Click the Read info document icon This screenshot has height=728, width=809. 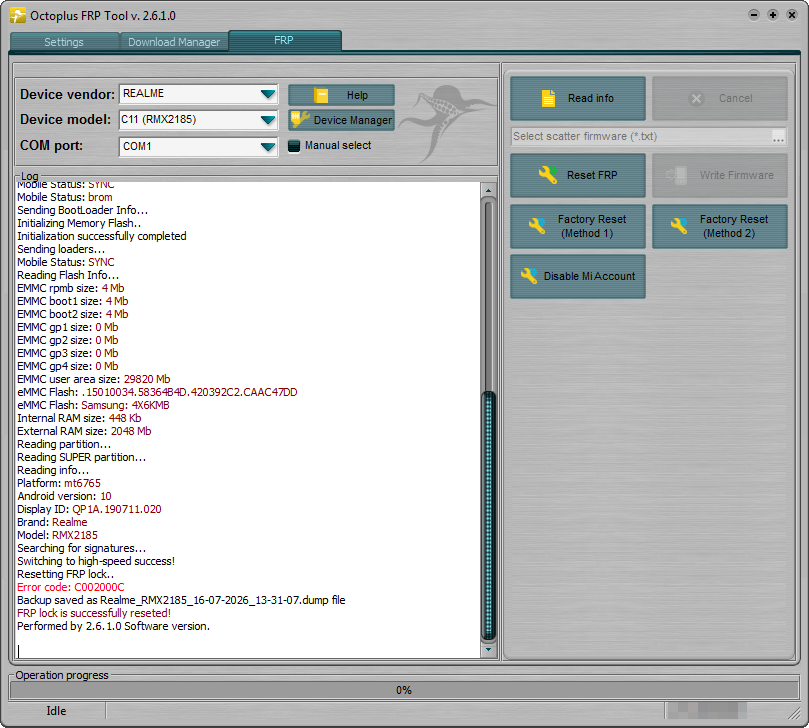click(548, 98)
